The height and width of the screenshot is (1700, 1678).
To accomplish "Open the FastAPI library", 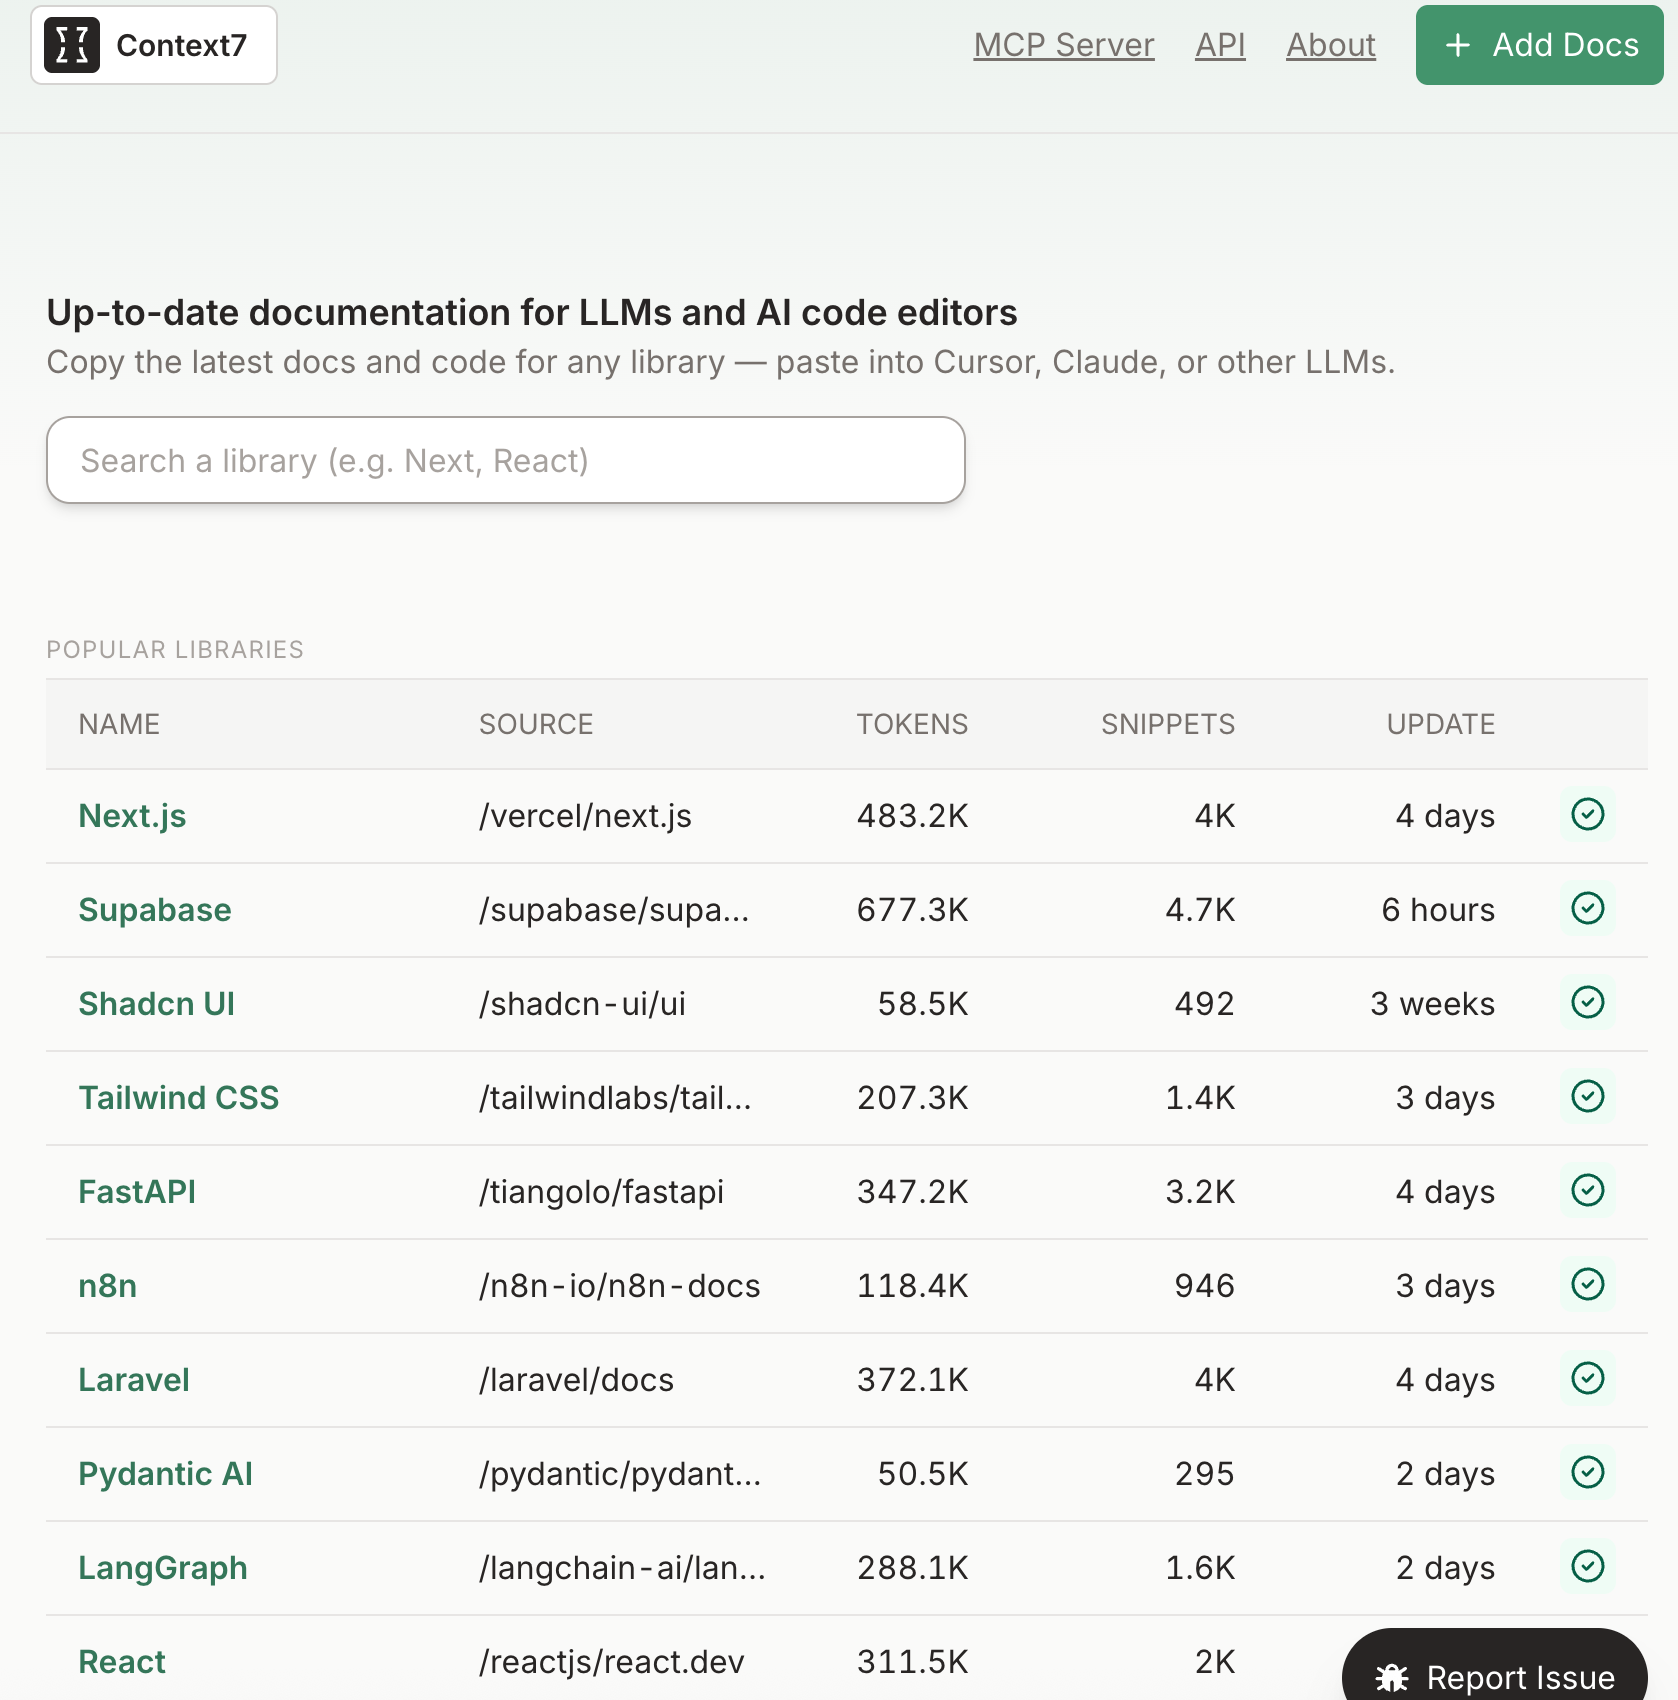I will 137,1192.
